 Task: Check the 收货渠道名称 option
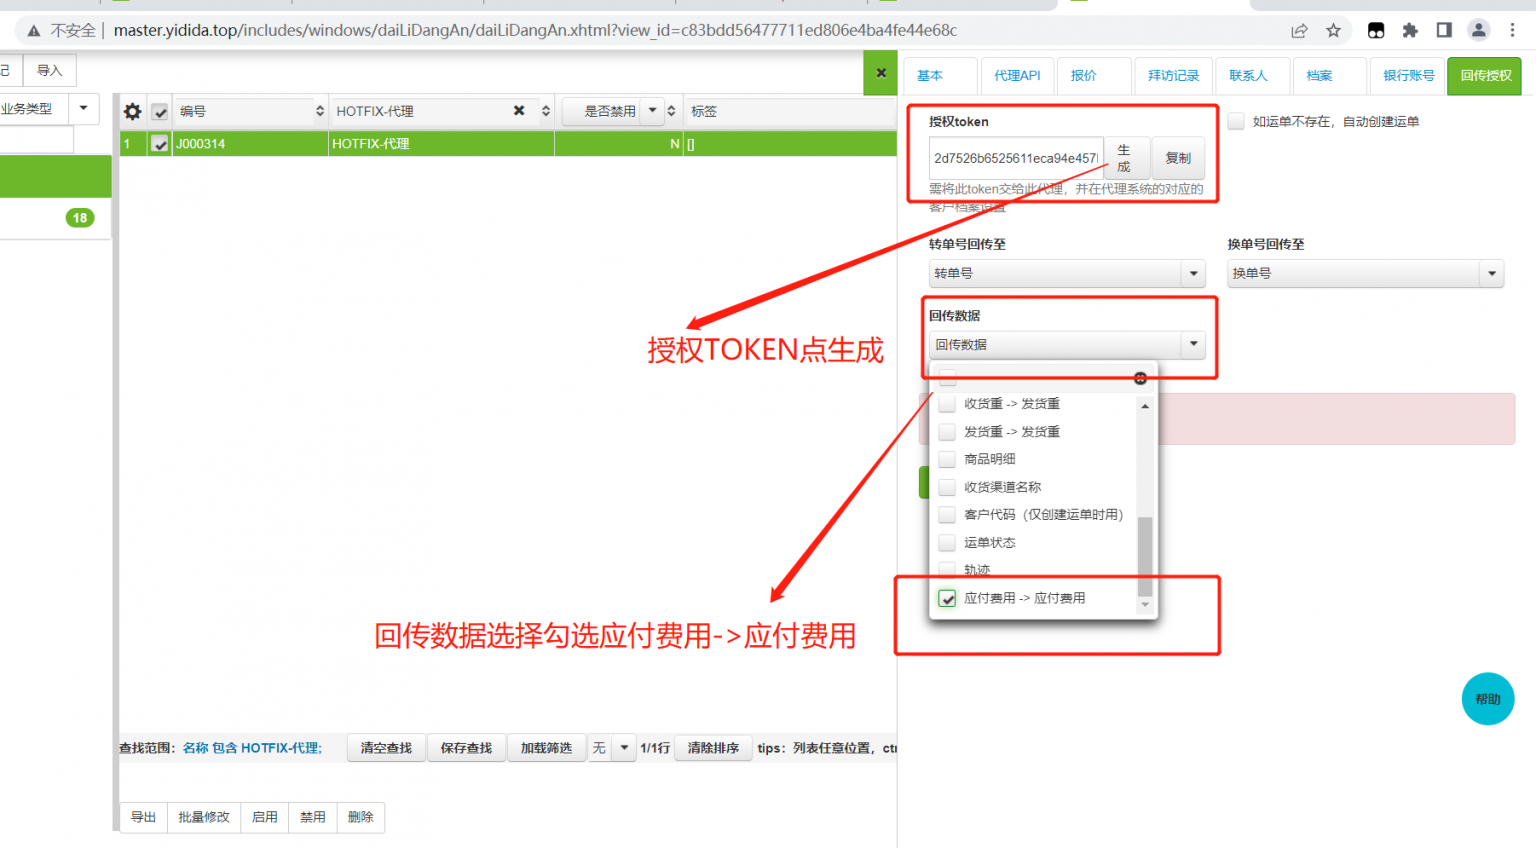[947, 487]
